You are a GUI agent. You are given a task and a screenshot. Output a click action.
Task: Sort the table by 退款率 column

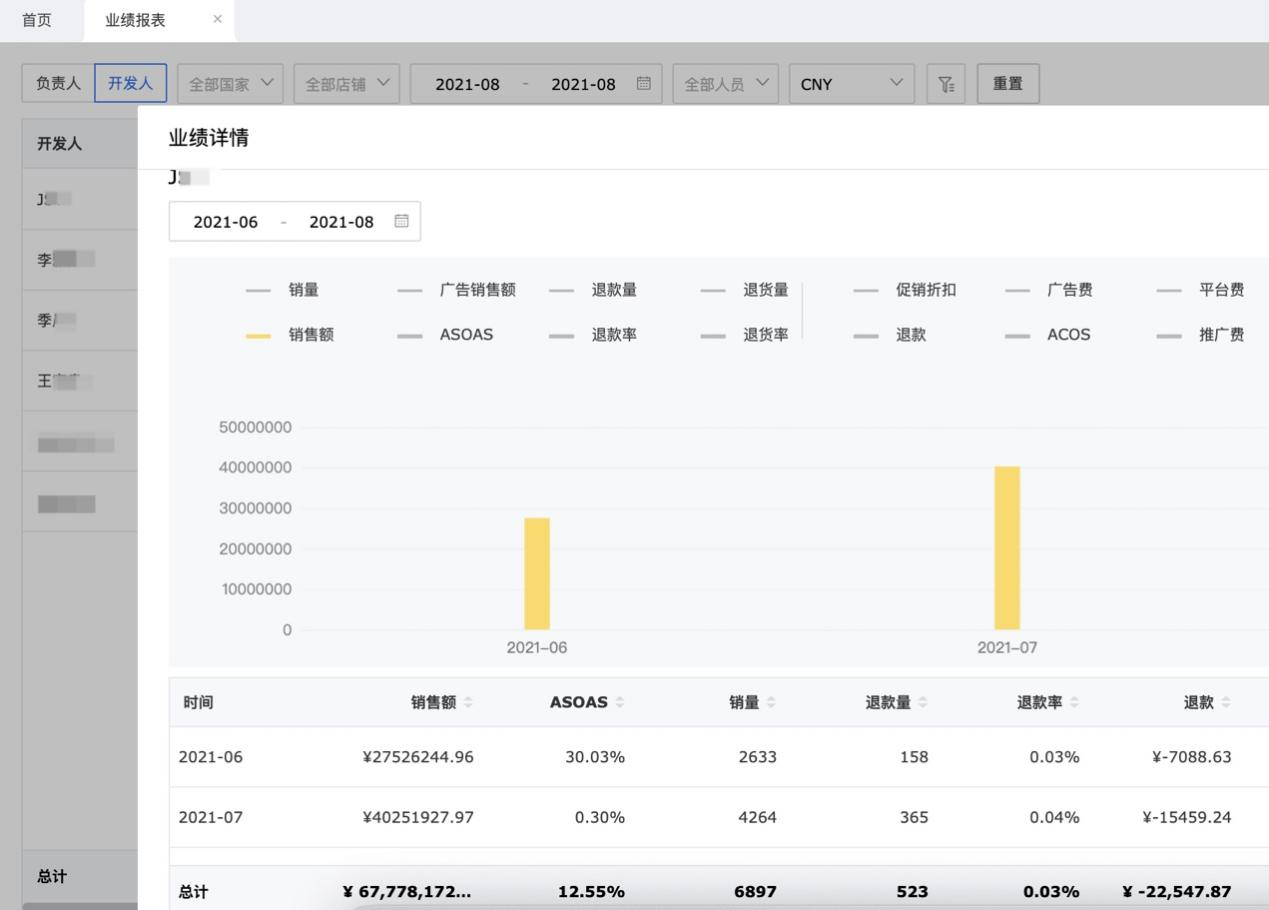(1074, 702)
